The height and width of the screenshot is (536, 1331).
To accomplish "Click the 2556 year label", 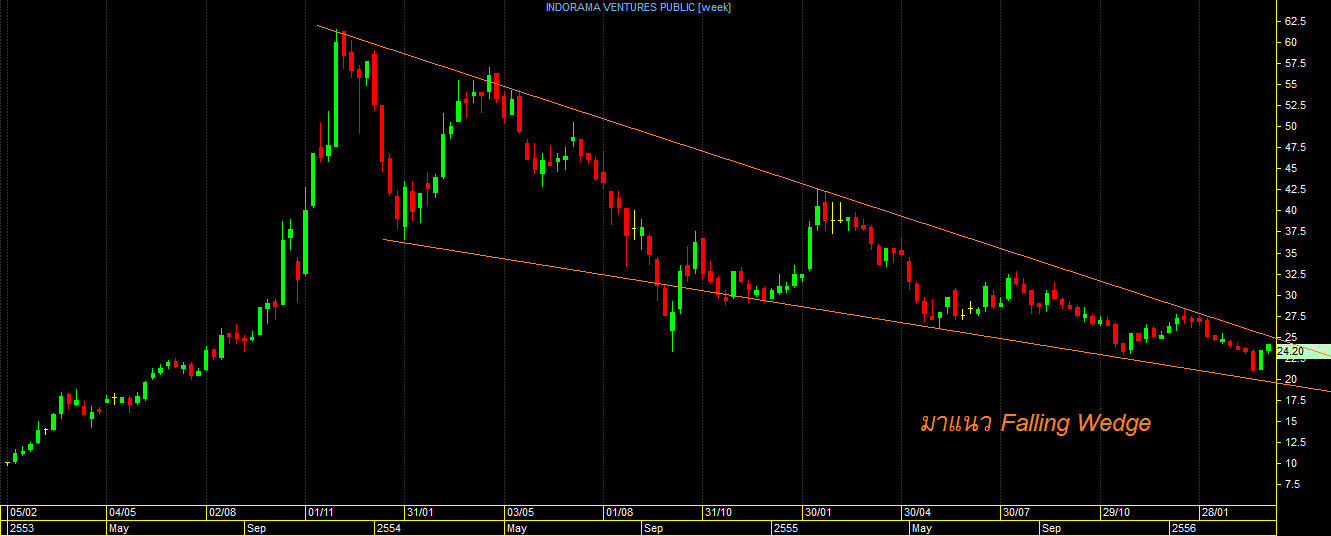I will (1184, 527).
